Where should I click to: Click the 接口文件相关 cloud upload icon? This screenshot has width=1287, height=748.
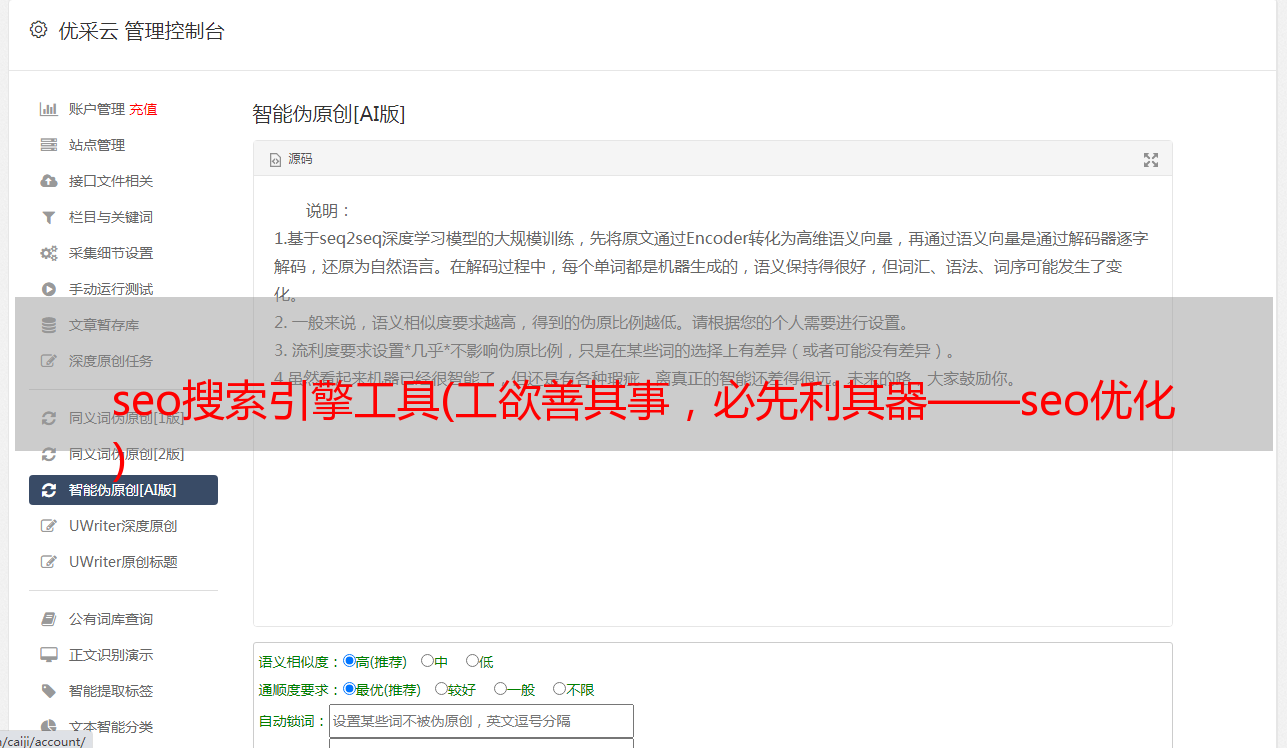pyautogui.click(x=48, y=181)
